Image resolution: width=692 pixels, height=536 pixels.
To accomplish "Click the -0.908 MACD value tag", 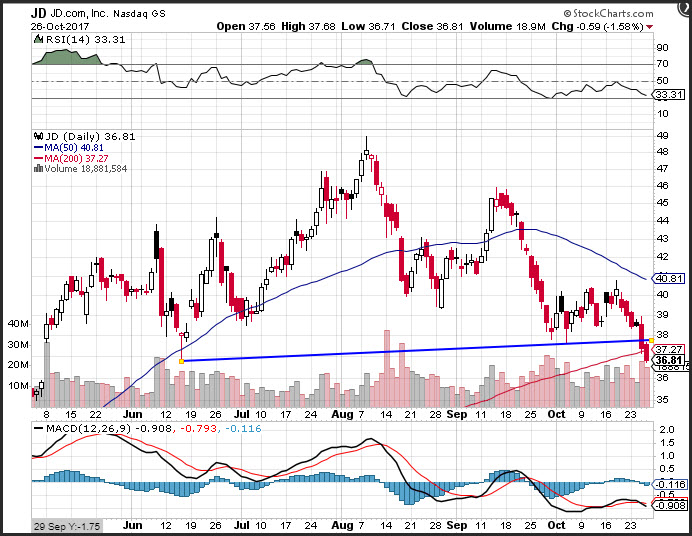I will pyautogui.click(x=670, y=506).
